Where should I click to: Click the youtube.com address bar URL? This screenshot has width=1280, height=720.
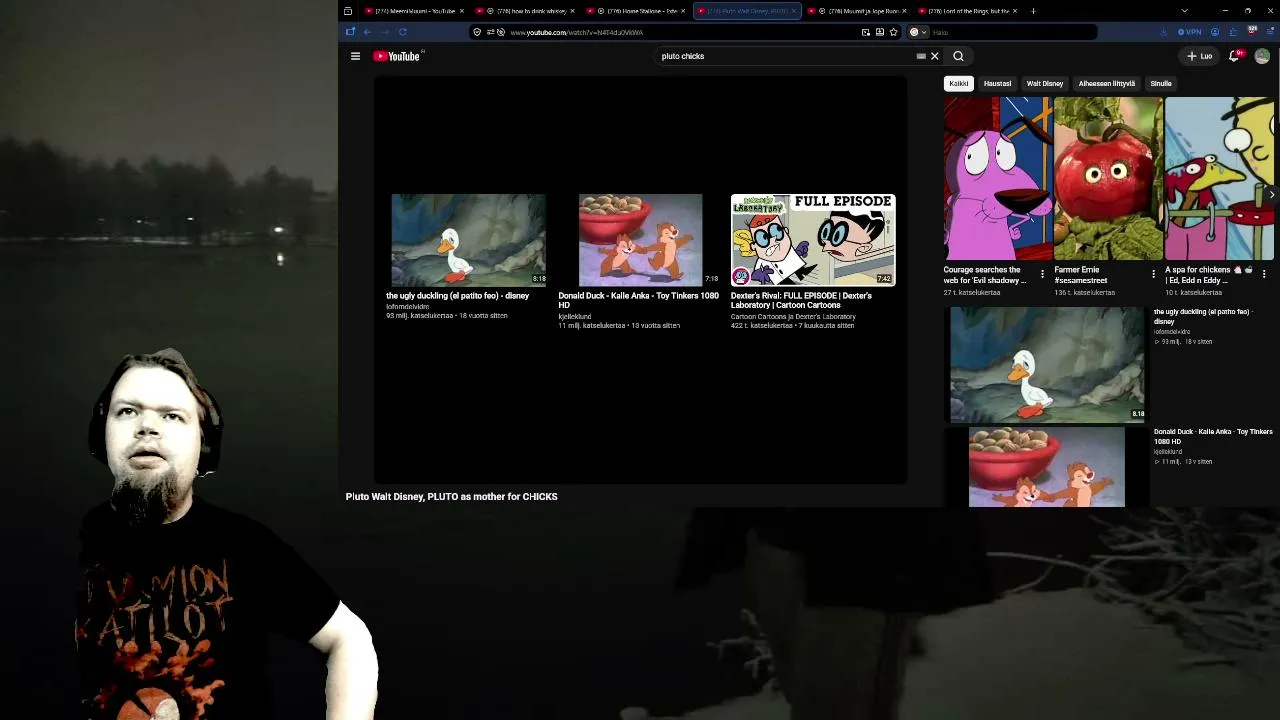[x=576, y=32]
